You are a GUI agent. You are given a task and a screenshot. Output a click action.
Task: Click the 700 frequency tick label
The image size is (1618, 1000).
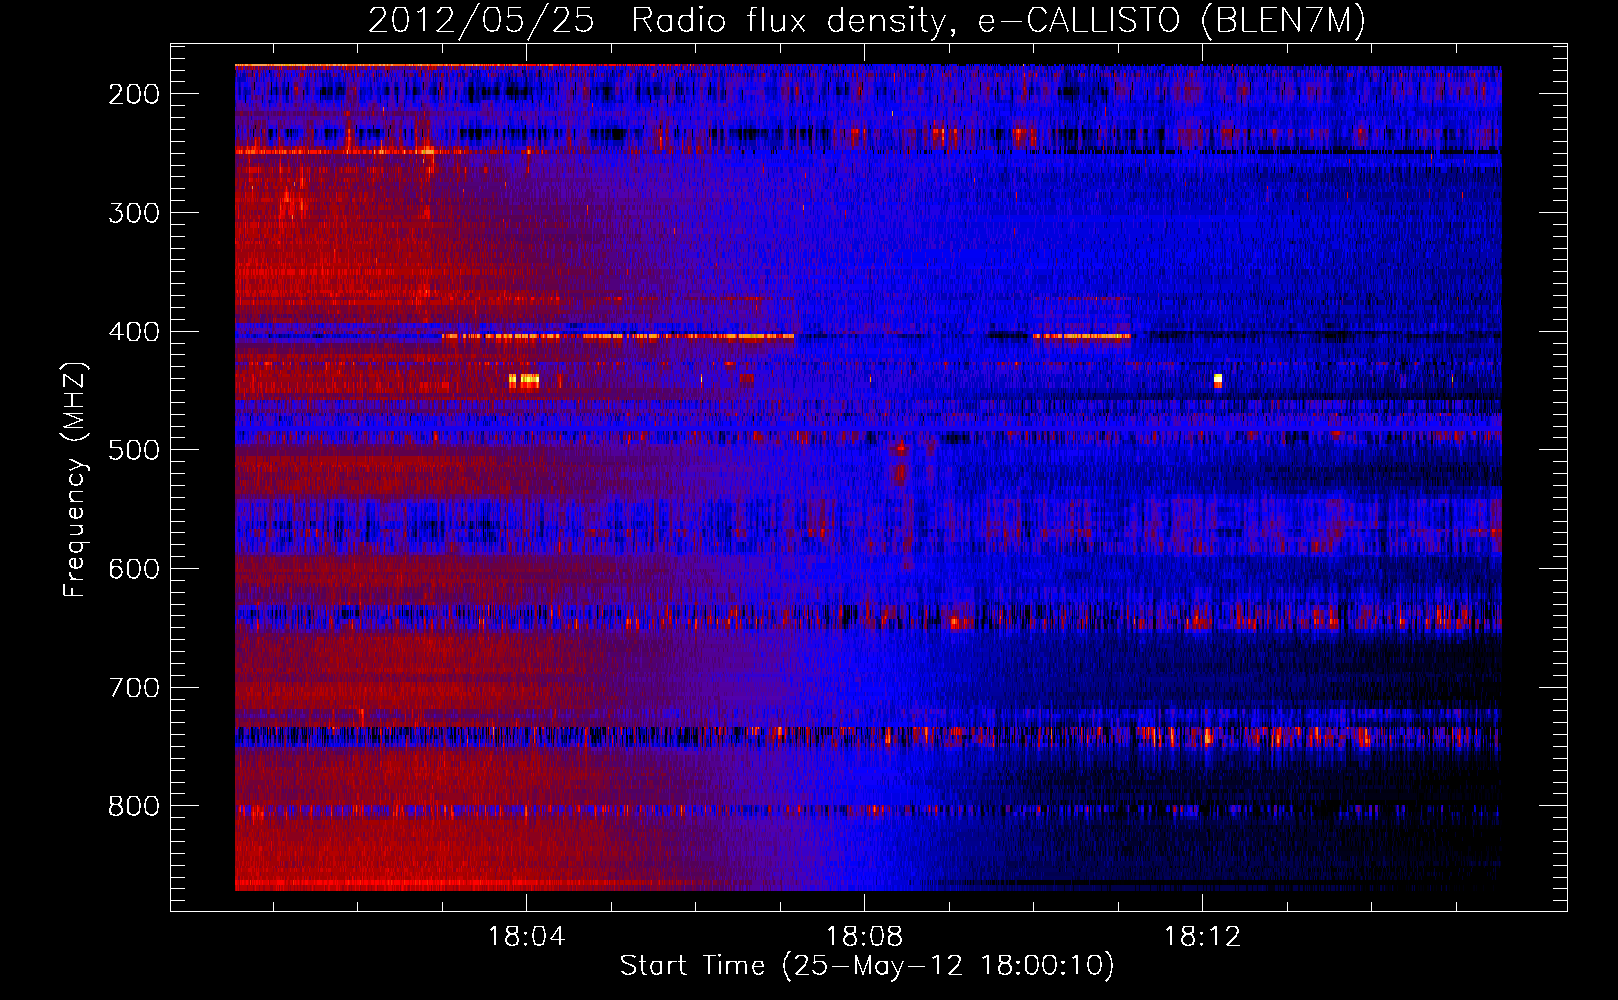coord(133,688)
